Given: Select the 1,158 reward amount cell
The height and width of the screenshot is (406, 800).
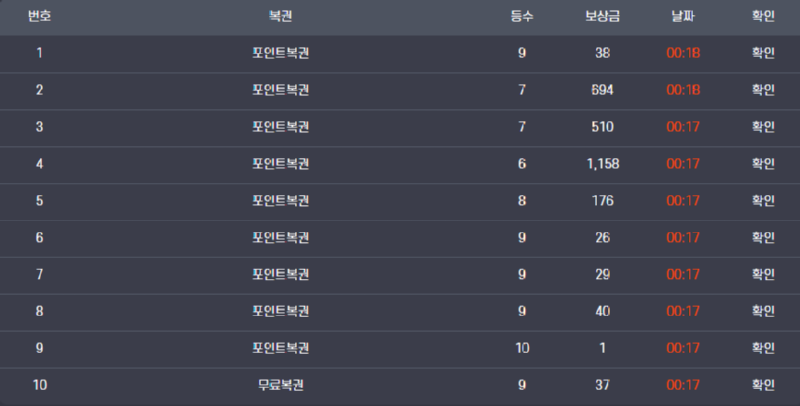Looking at the screenshot, I should pyautogui.click(x=602, y=164).
